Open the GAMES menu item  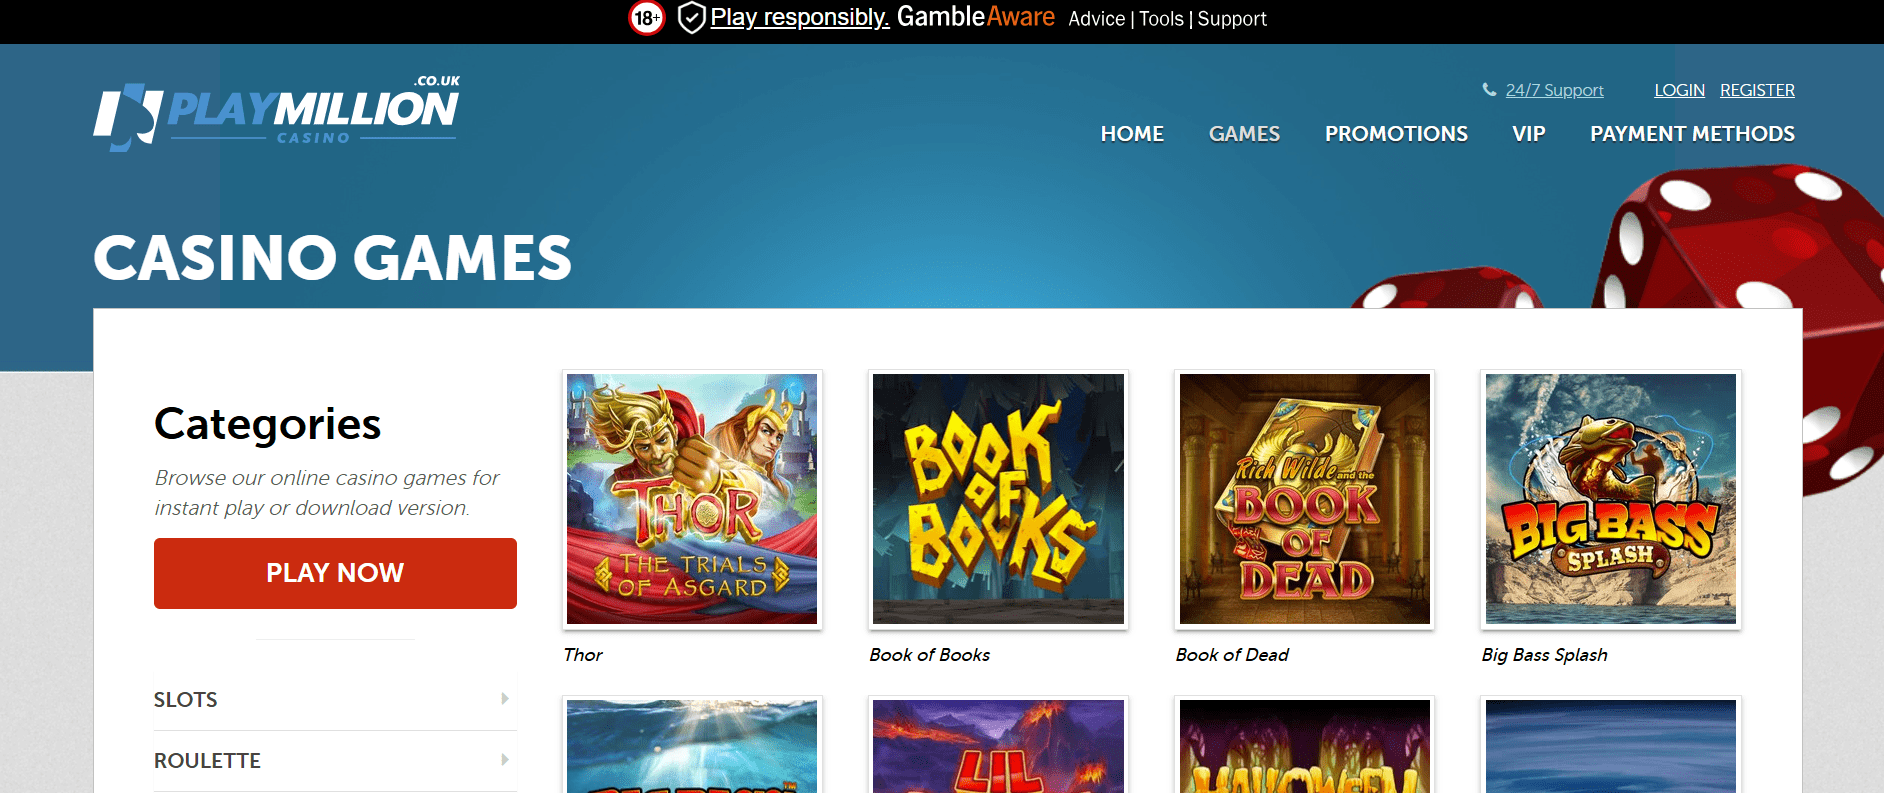click(1244, 134)
